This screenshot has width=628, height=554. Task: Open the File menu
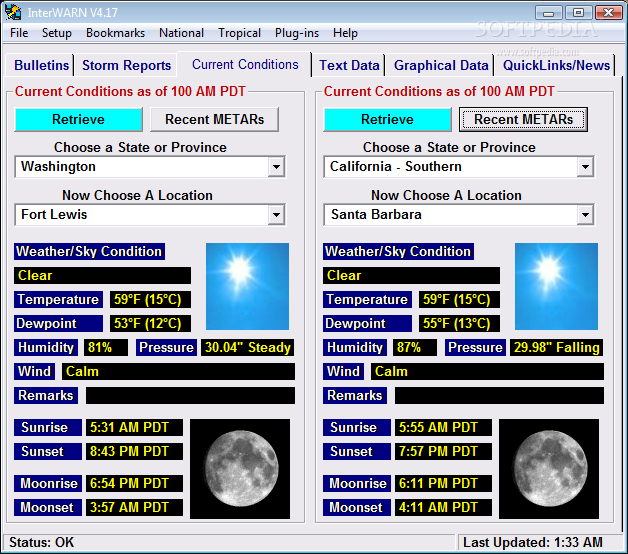(x=19, y=33)
